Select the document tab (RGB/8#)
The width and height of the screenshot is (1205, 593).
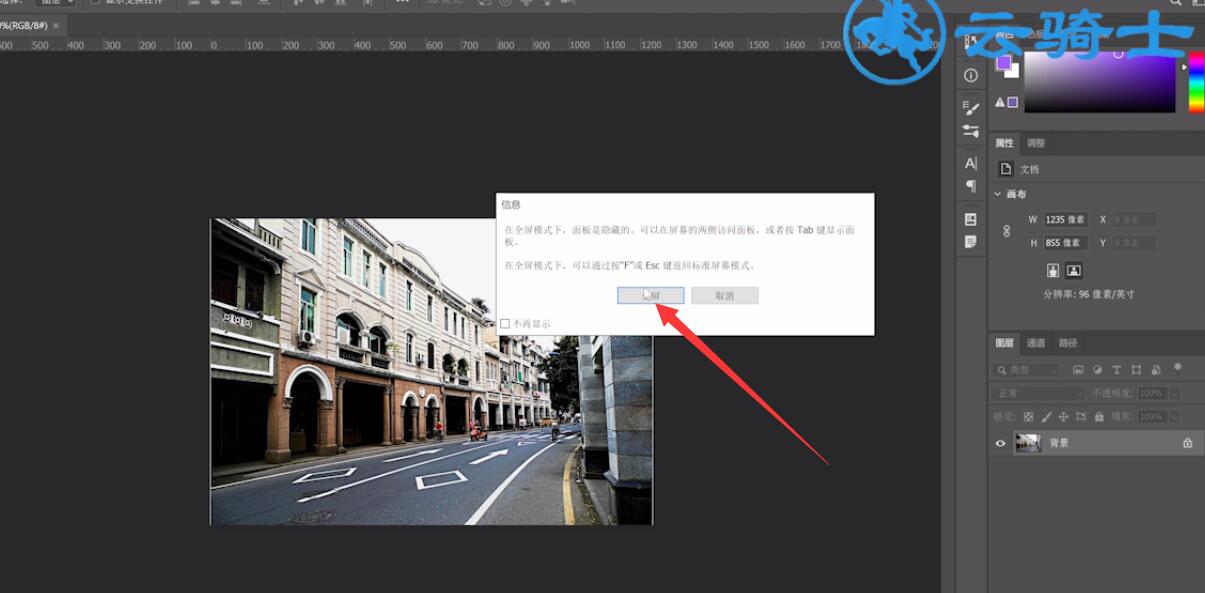click(x=24, y=25)
